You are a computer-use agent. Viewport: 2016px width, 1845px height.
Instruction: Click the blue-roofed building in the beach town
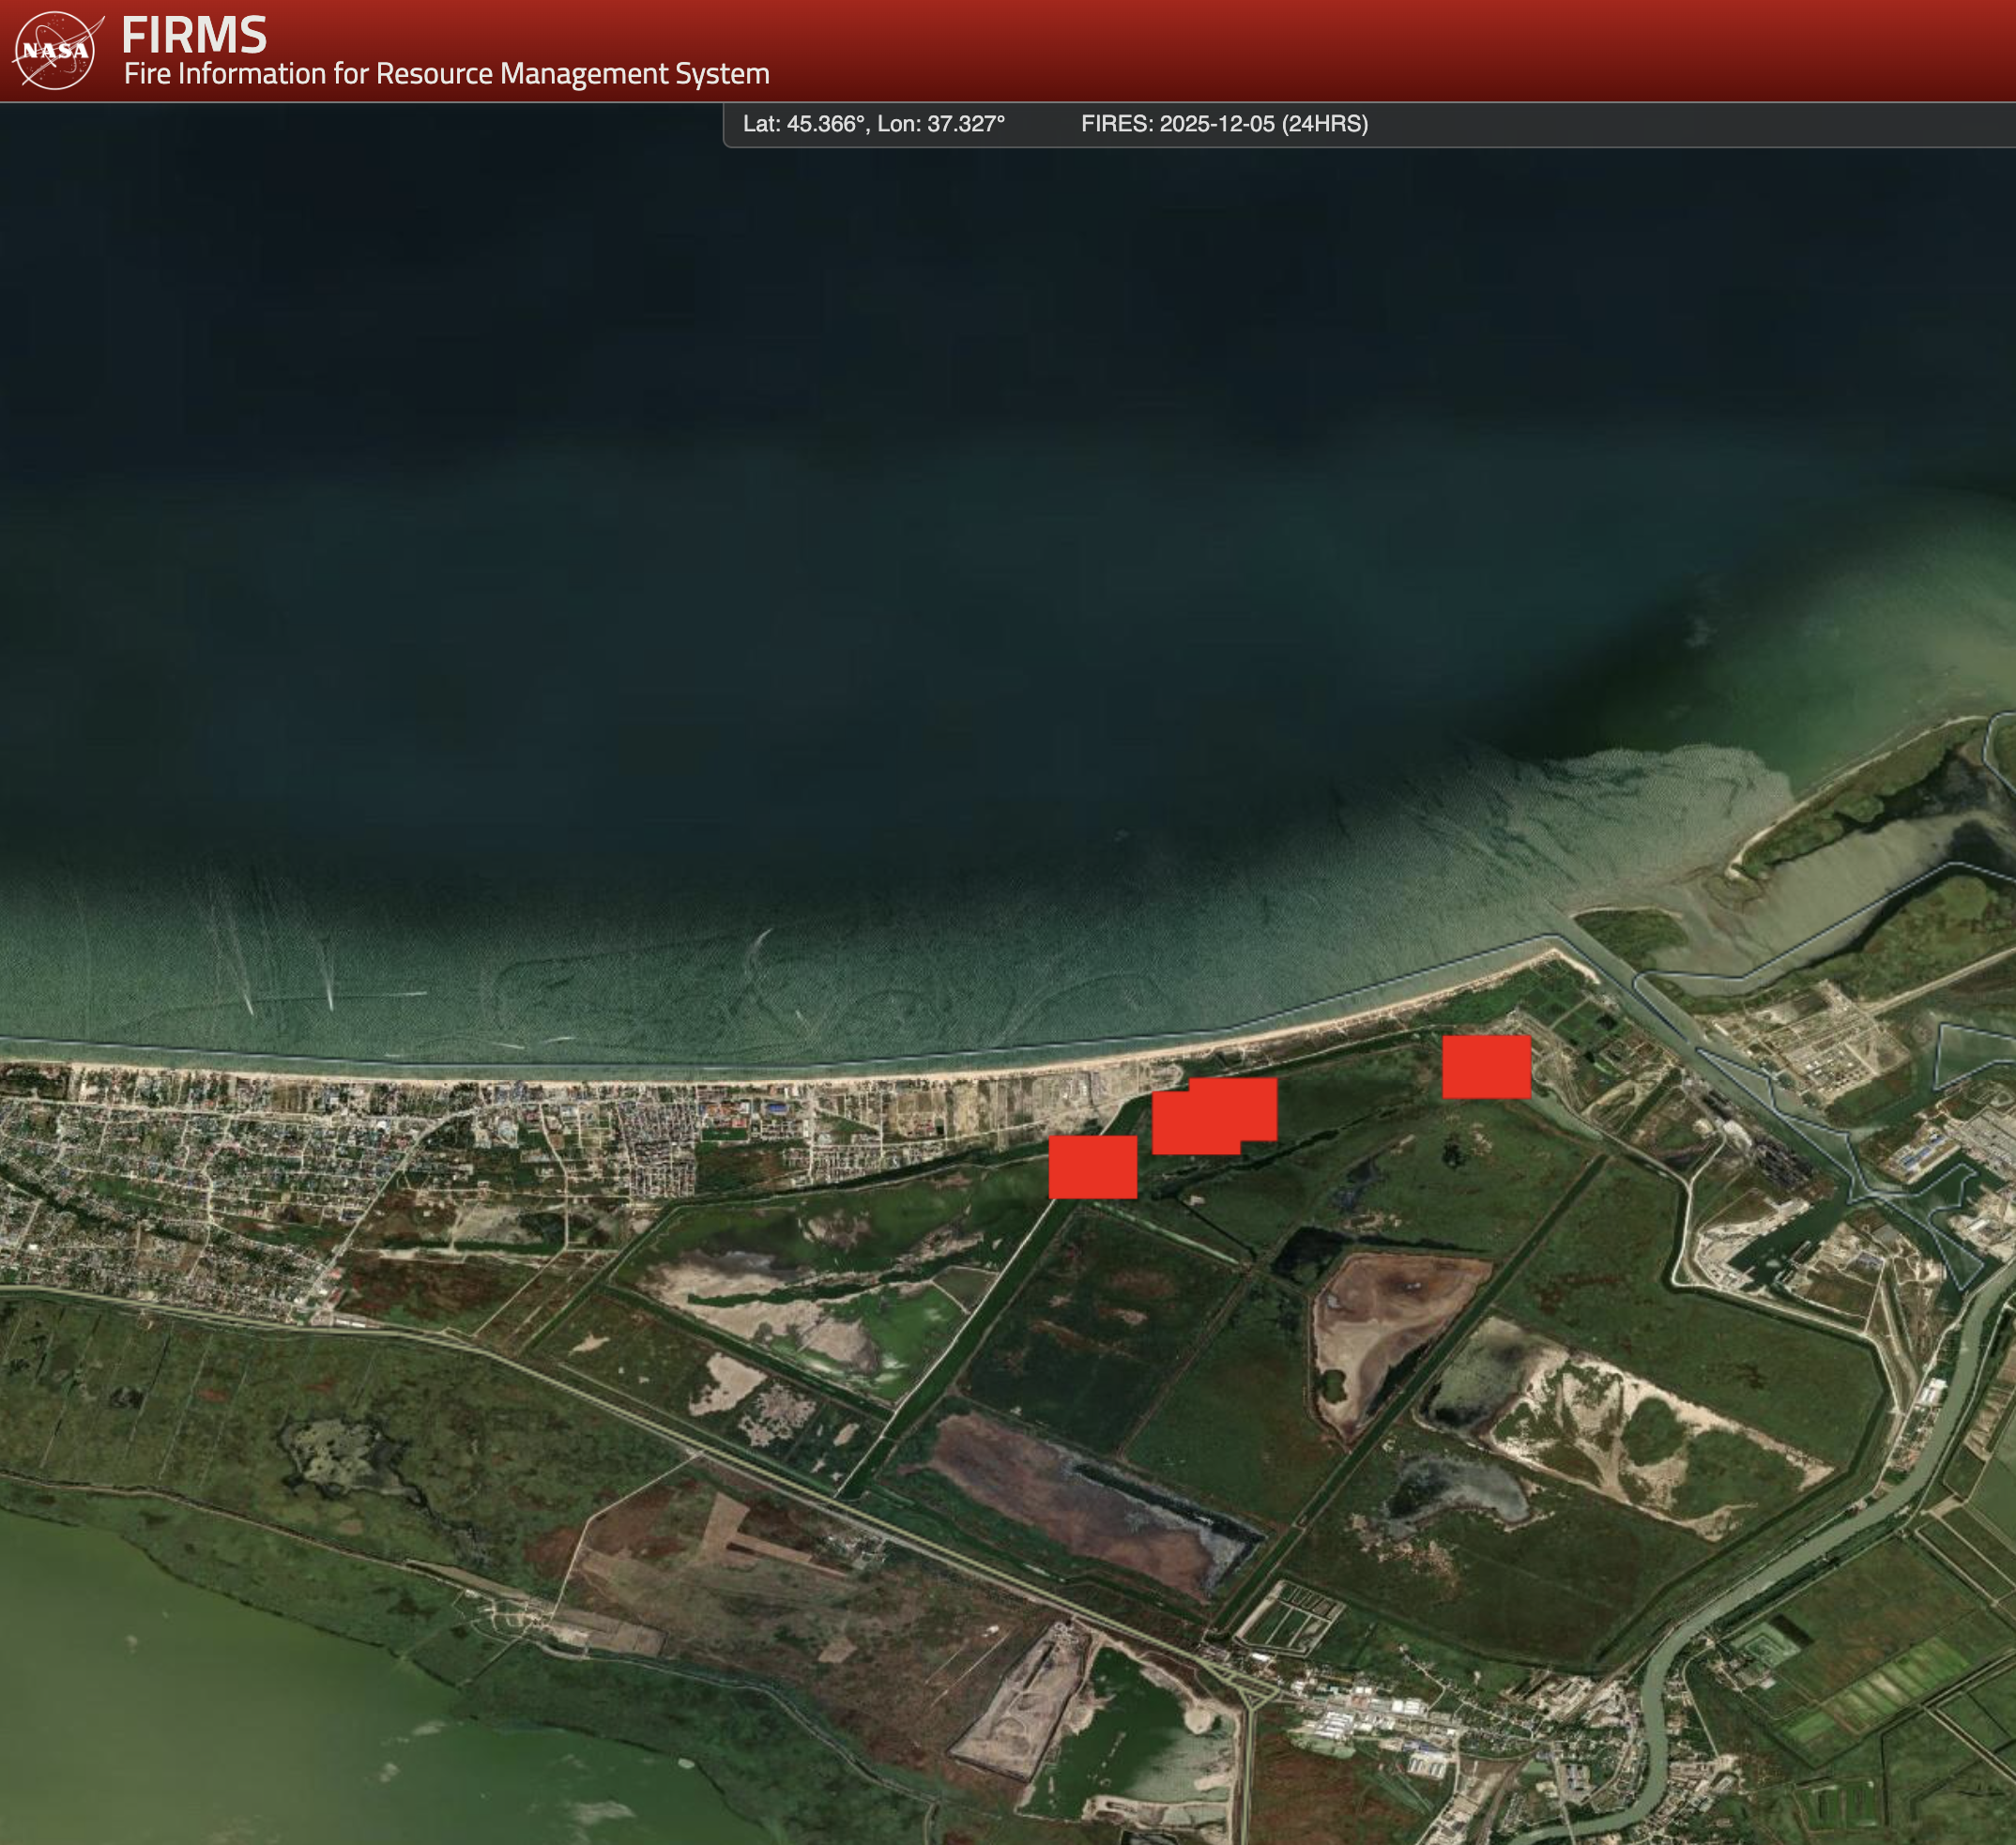tap(776, 1108)
